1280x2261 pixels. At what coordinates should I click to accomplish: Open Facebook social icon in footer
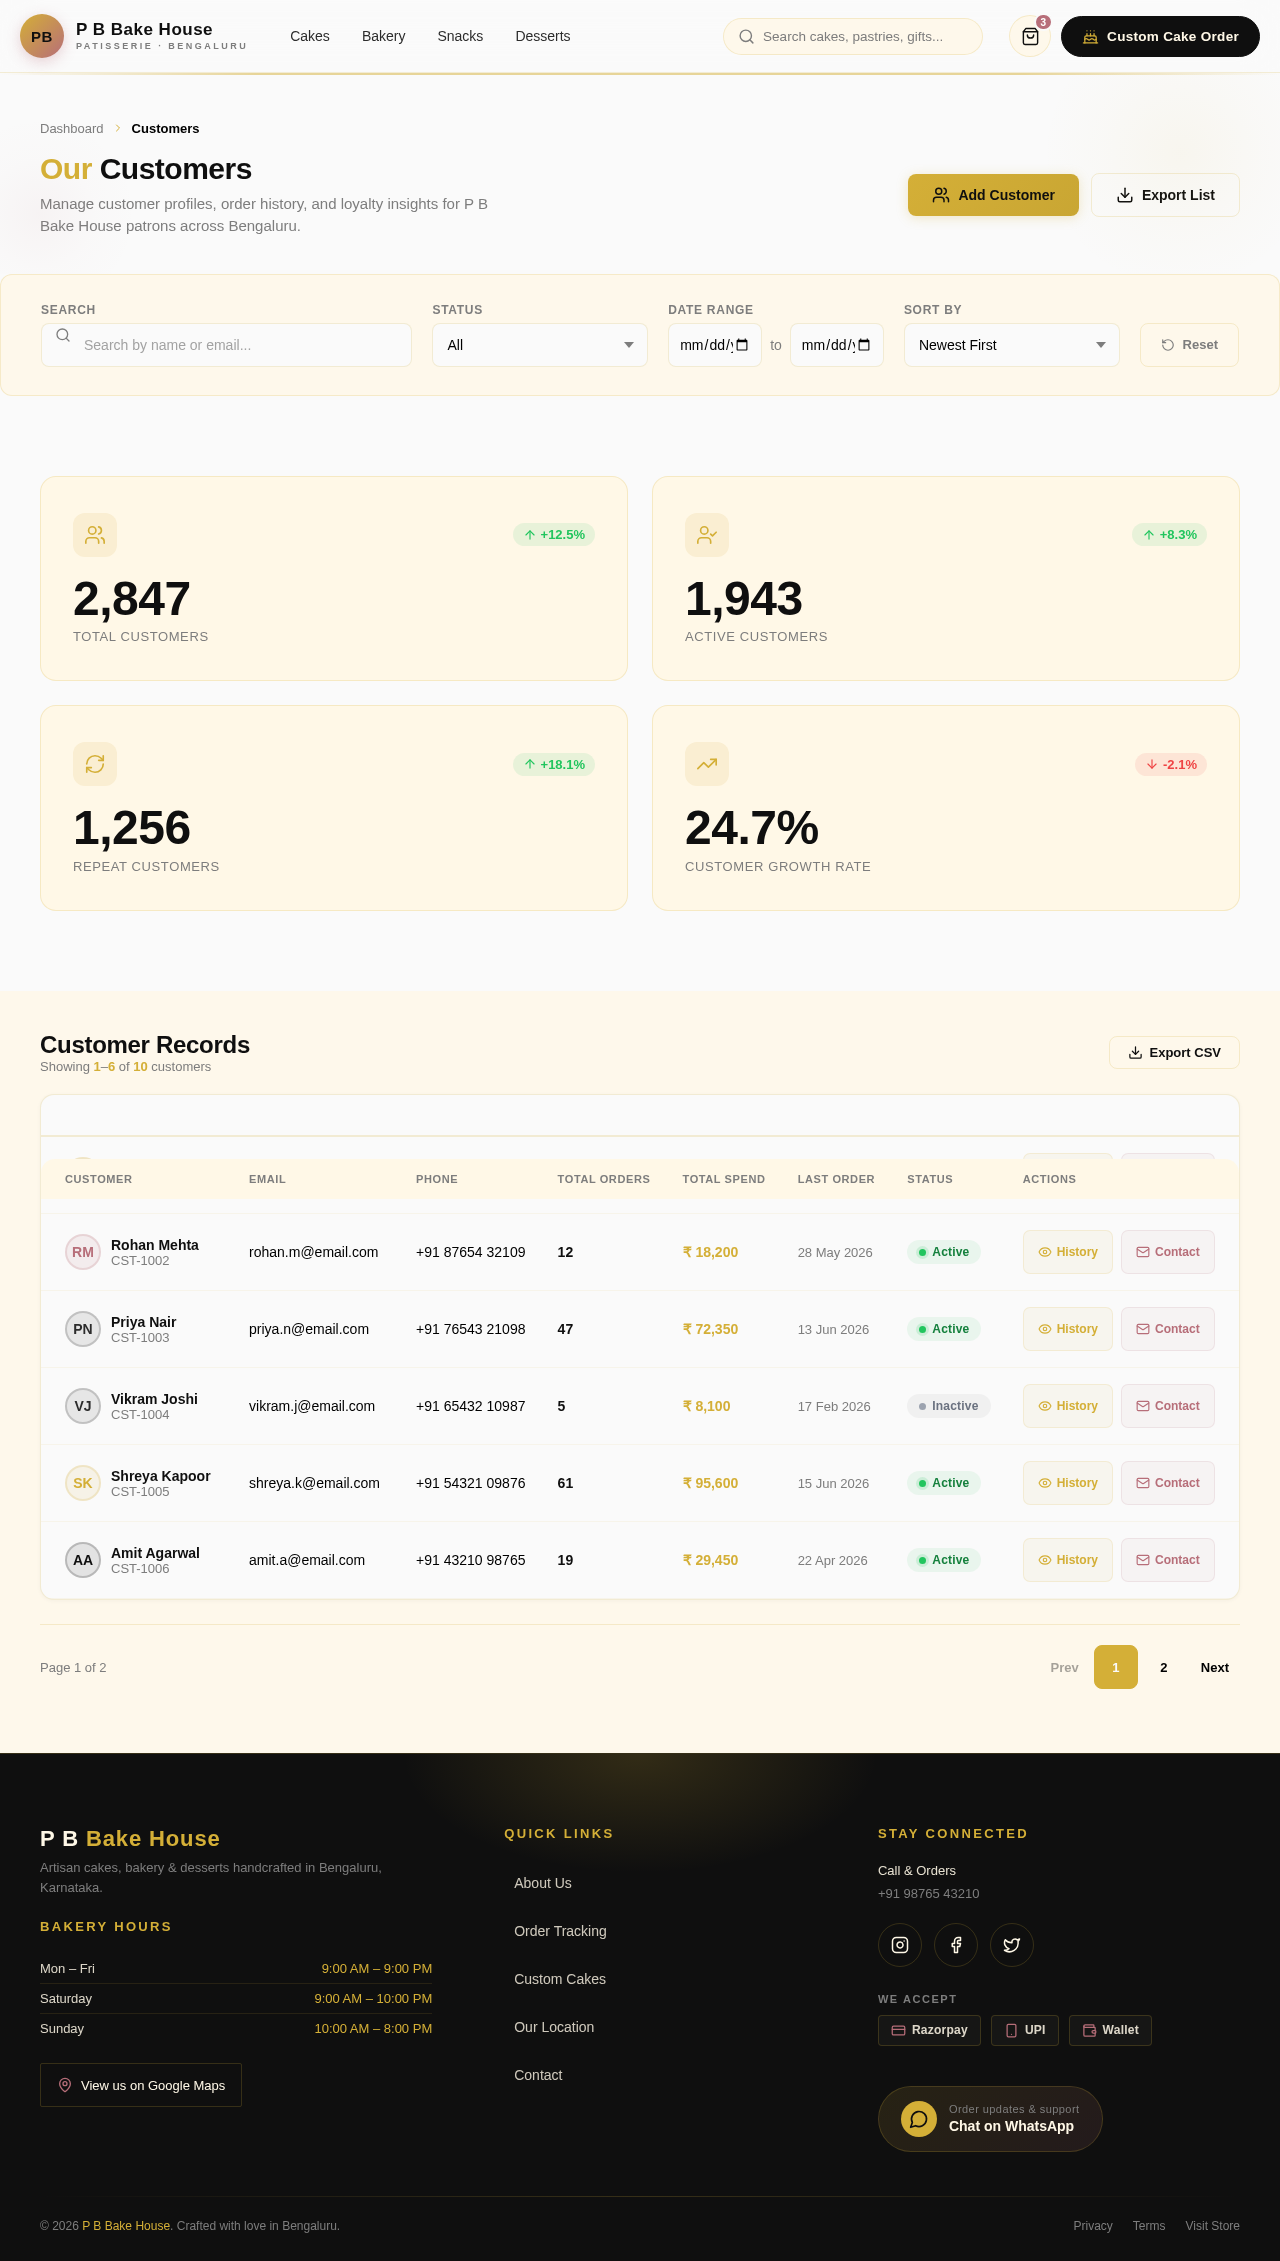(956, 1945)
